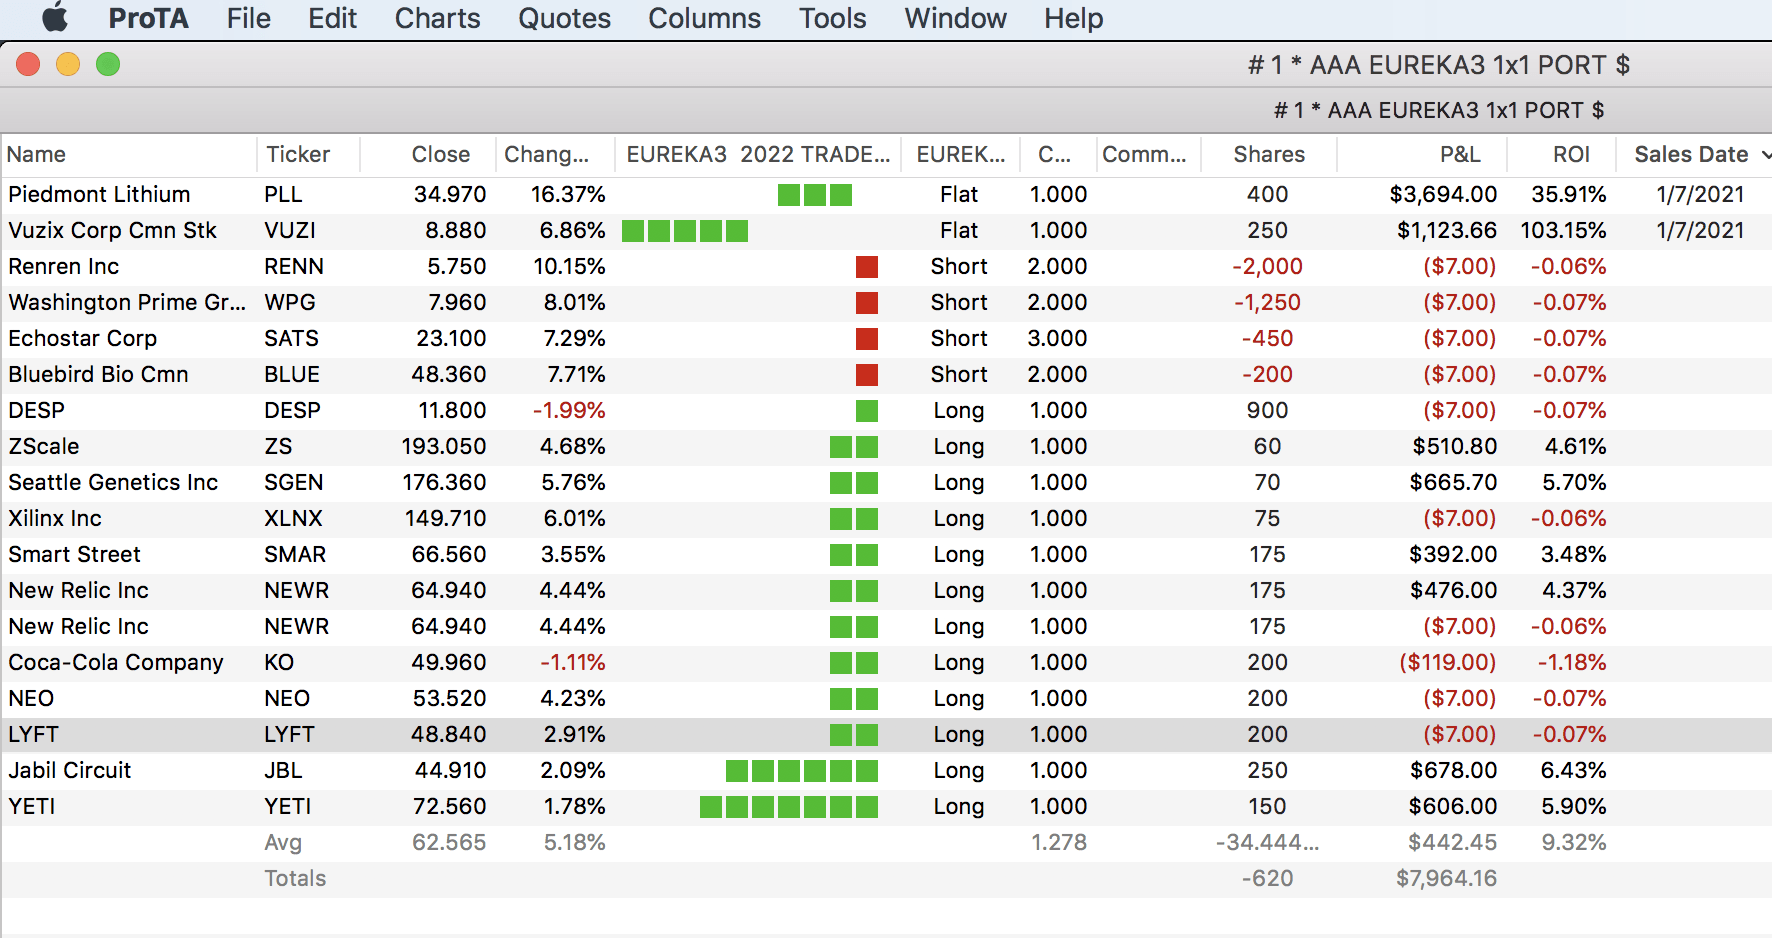Select the Coca-Cola Company row
Viewport: 1772px width, 938px height.
886,662
